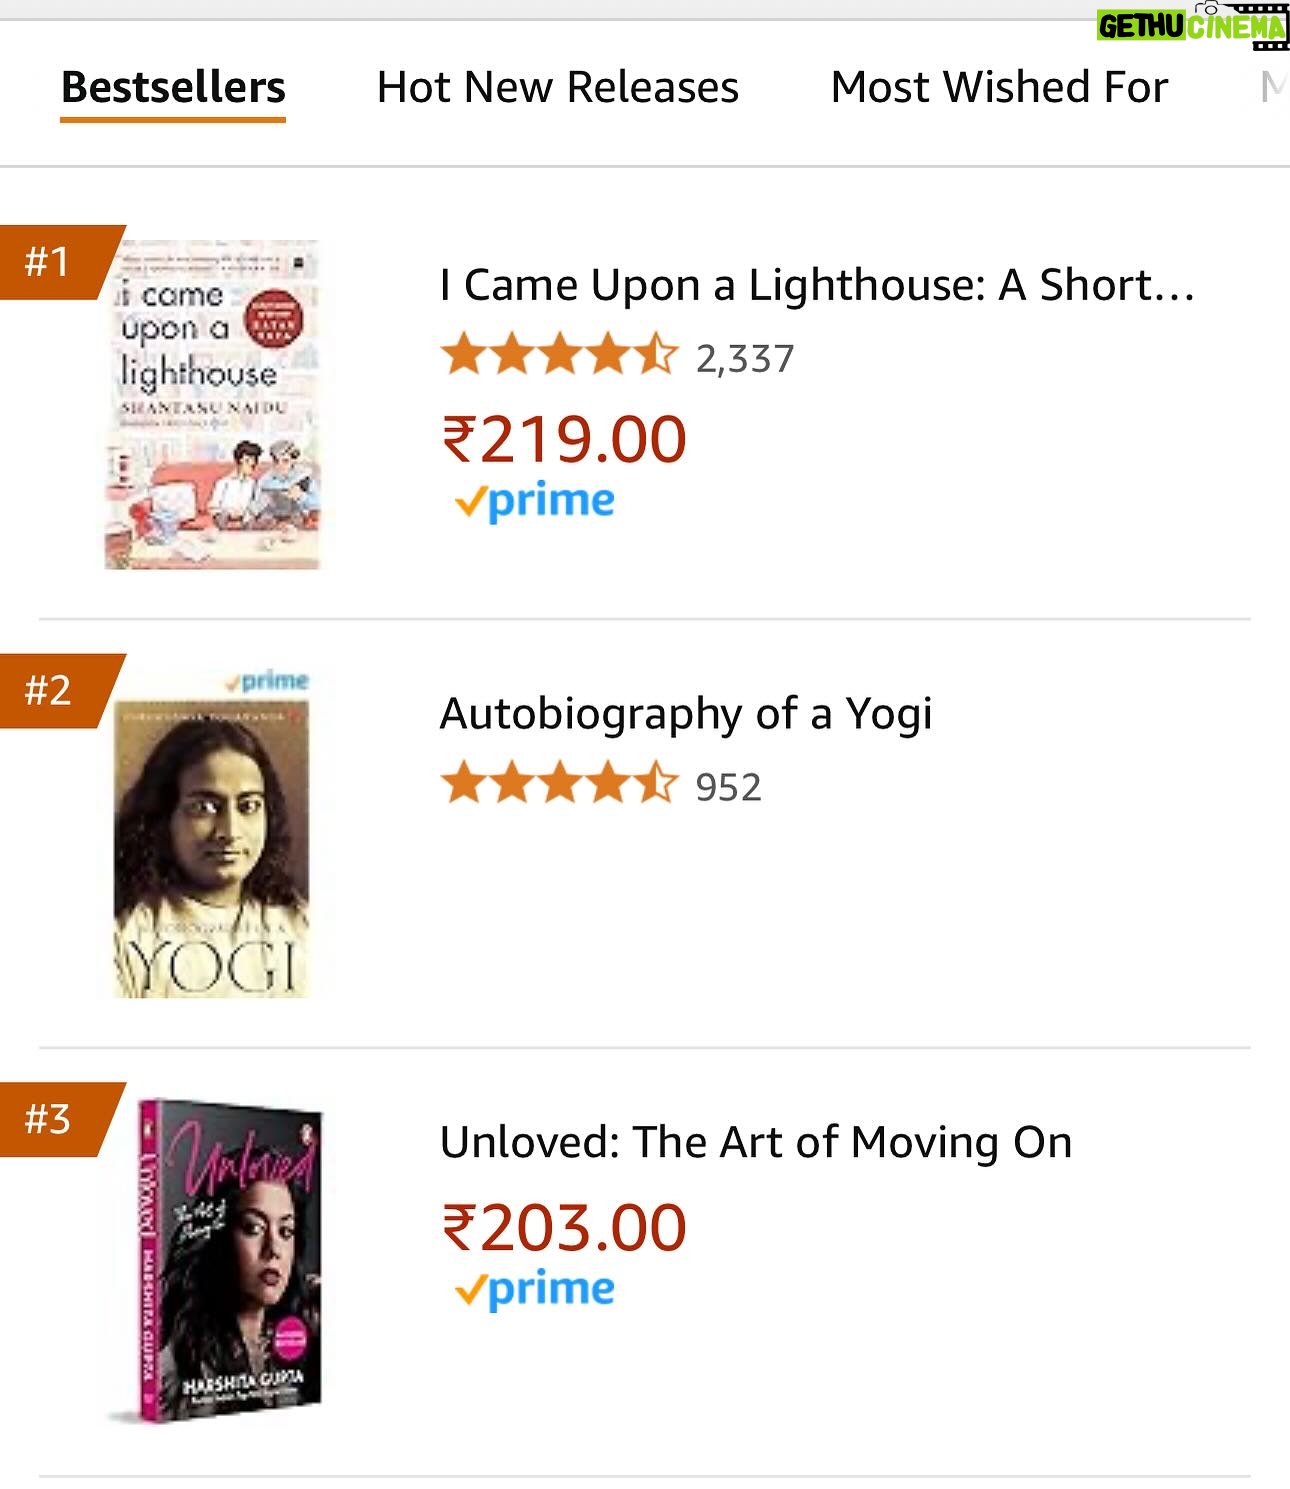Image resolution: width=1290 pixels, height=1489 pixels.
Task: Select the Bestsellers tab
Action: (x=173, y=88)
